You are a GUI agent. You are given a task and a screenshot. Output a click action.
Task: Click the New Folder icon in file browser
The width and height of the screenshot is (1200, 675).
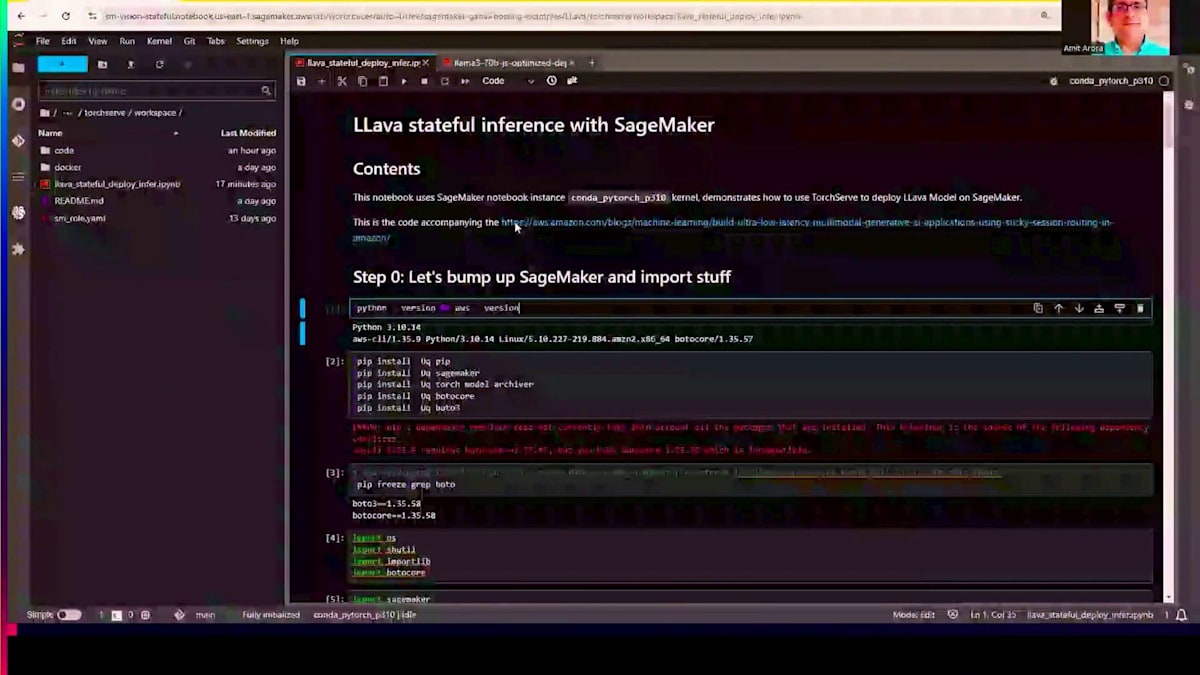(x=102, y=64)
